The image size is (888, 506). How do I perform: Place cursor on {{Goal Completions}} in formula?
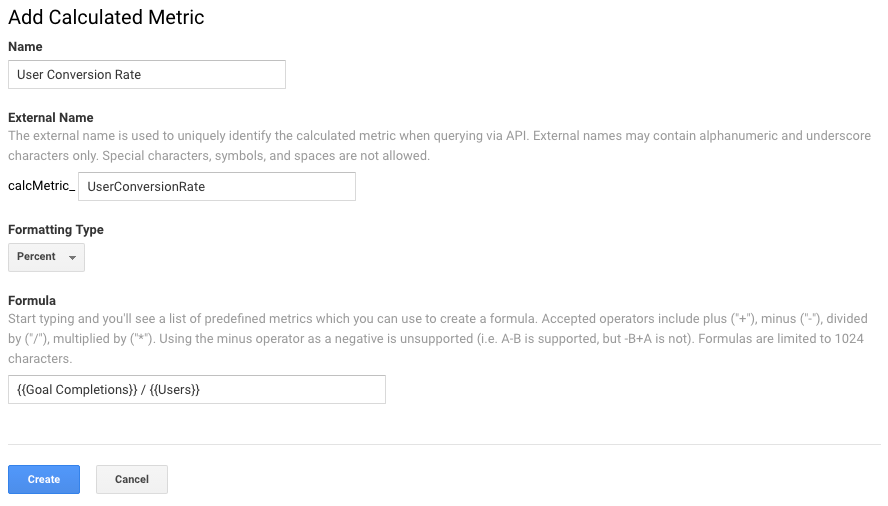[x=77, y=390]
